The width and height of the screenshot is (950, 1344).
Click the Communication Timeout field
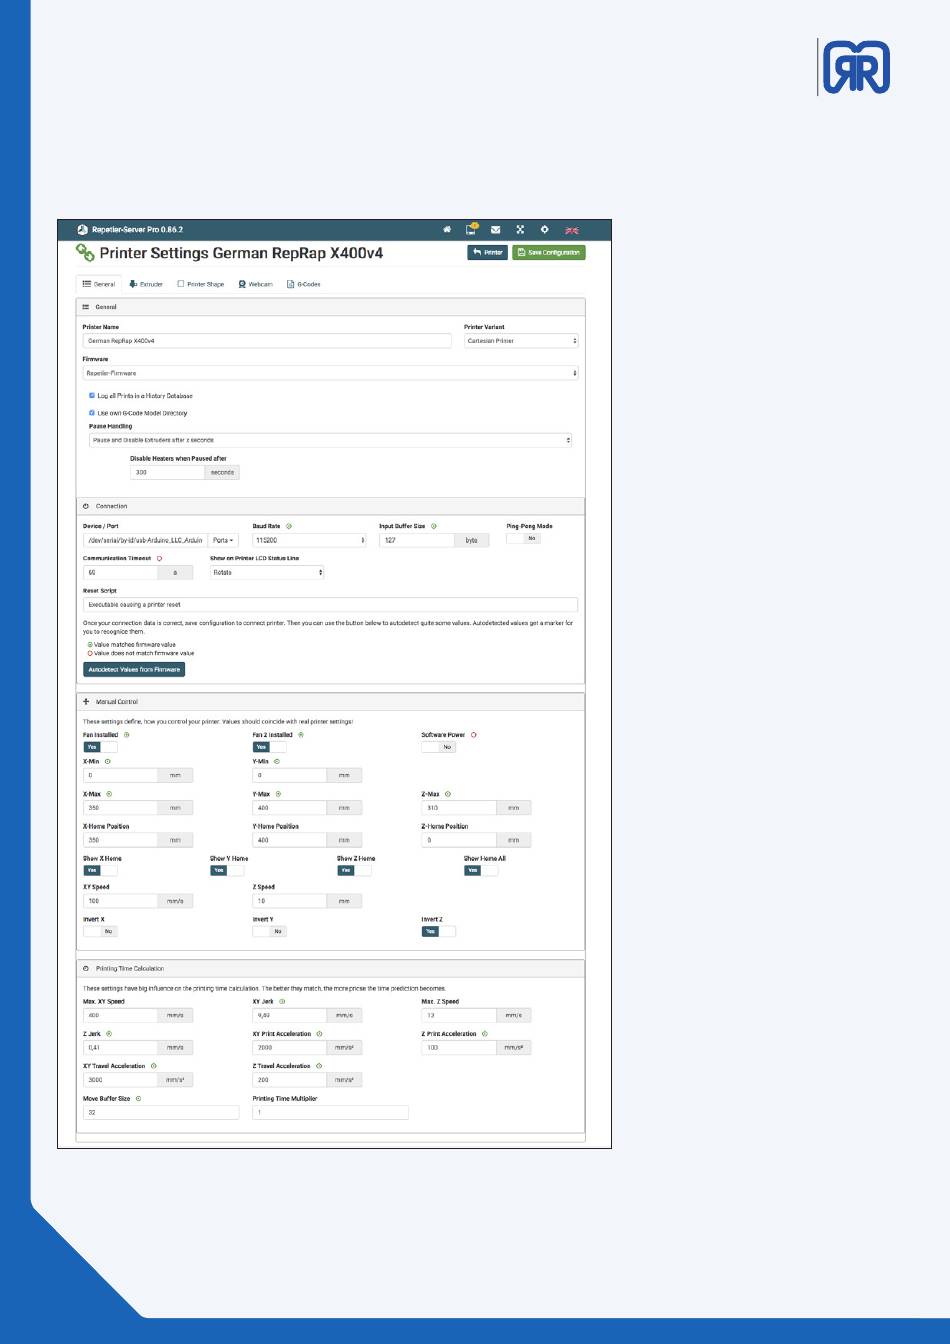[120, 572]
